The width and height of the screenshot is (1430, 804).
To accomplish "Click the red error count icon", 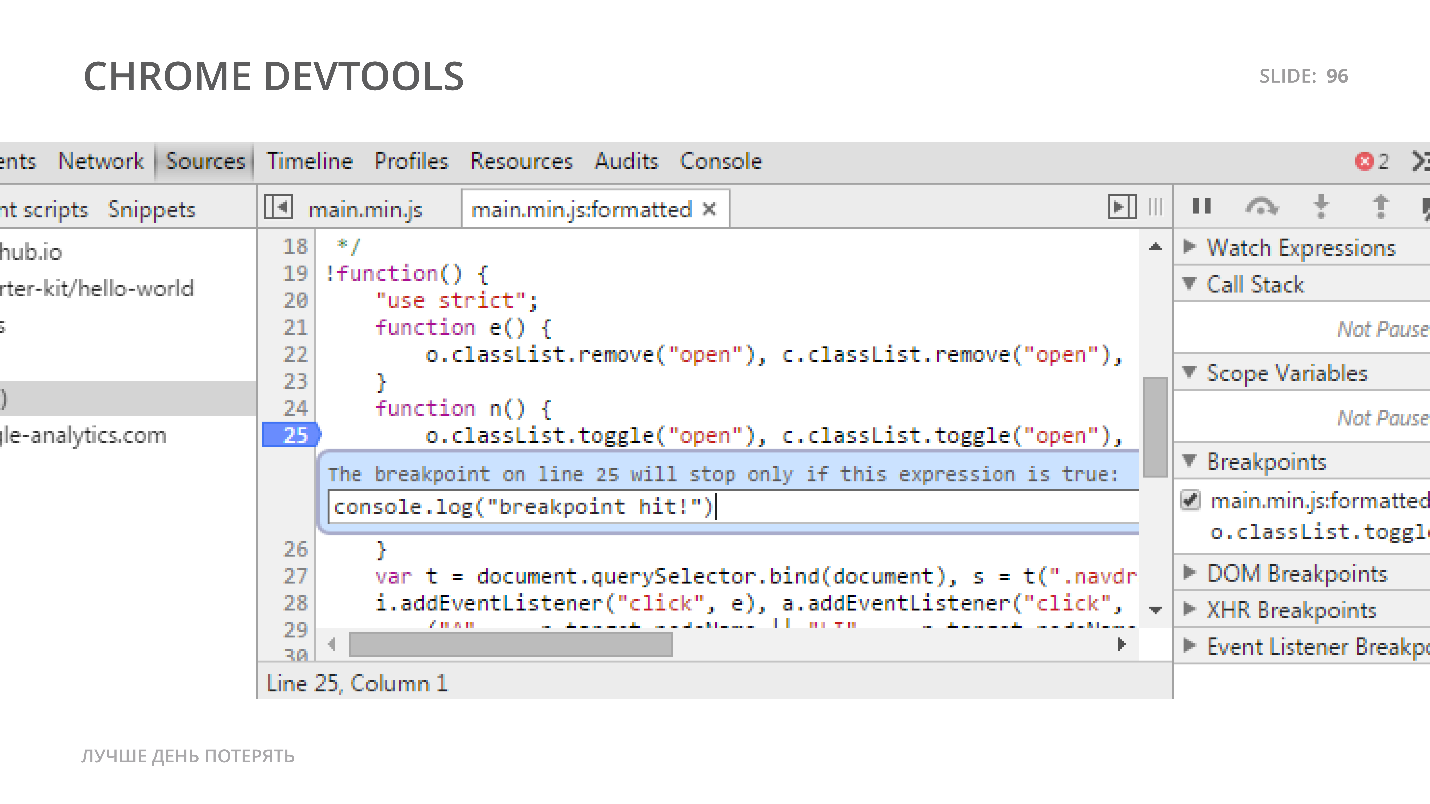I will 1364,161.
